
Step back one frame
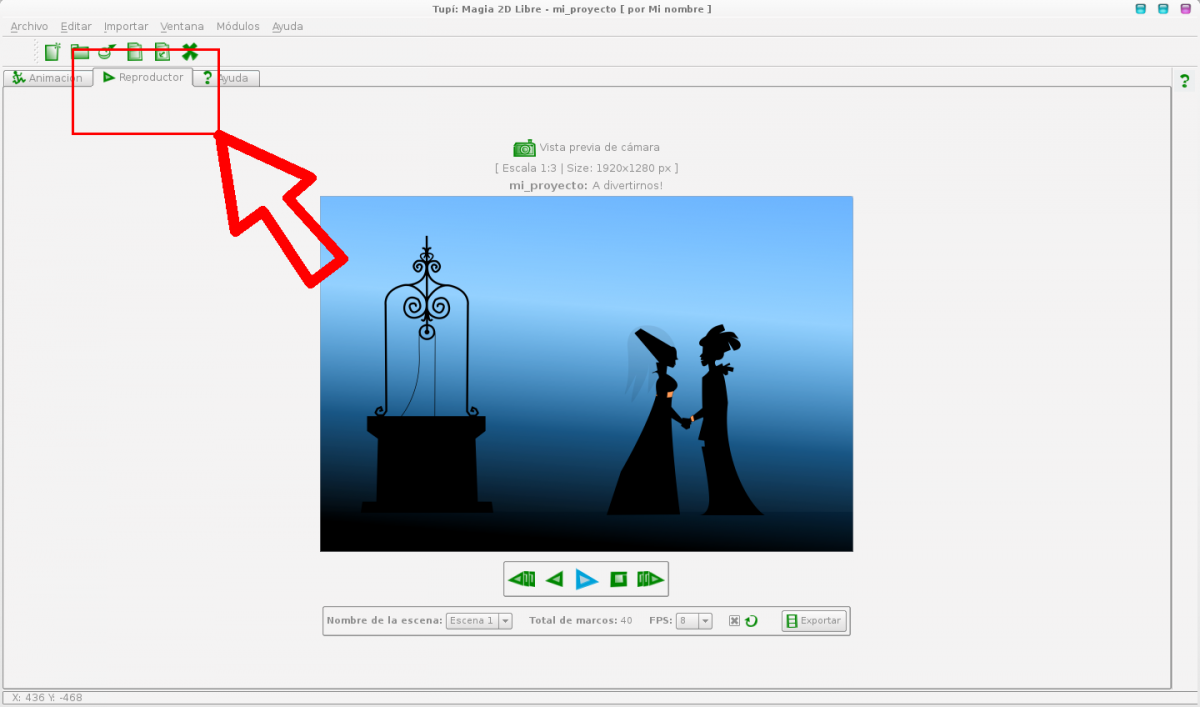521,579
